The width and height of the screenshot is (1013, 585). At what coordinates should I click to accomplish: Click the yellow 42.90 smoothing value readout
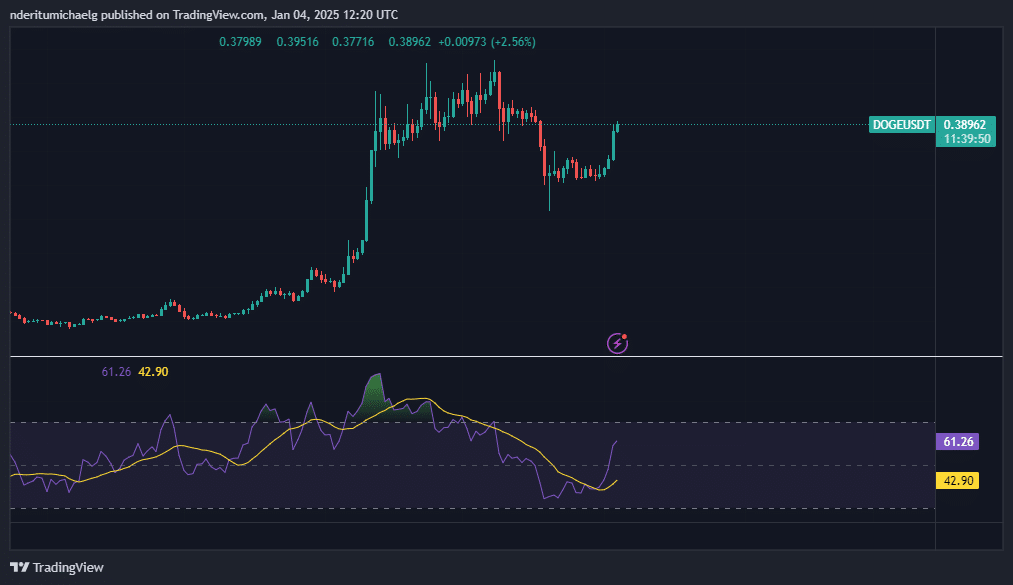(x=152, y=371)
